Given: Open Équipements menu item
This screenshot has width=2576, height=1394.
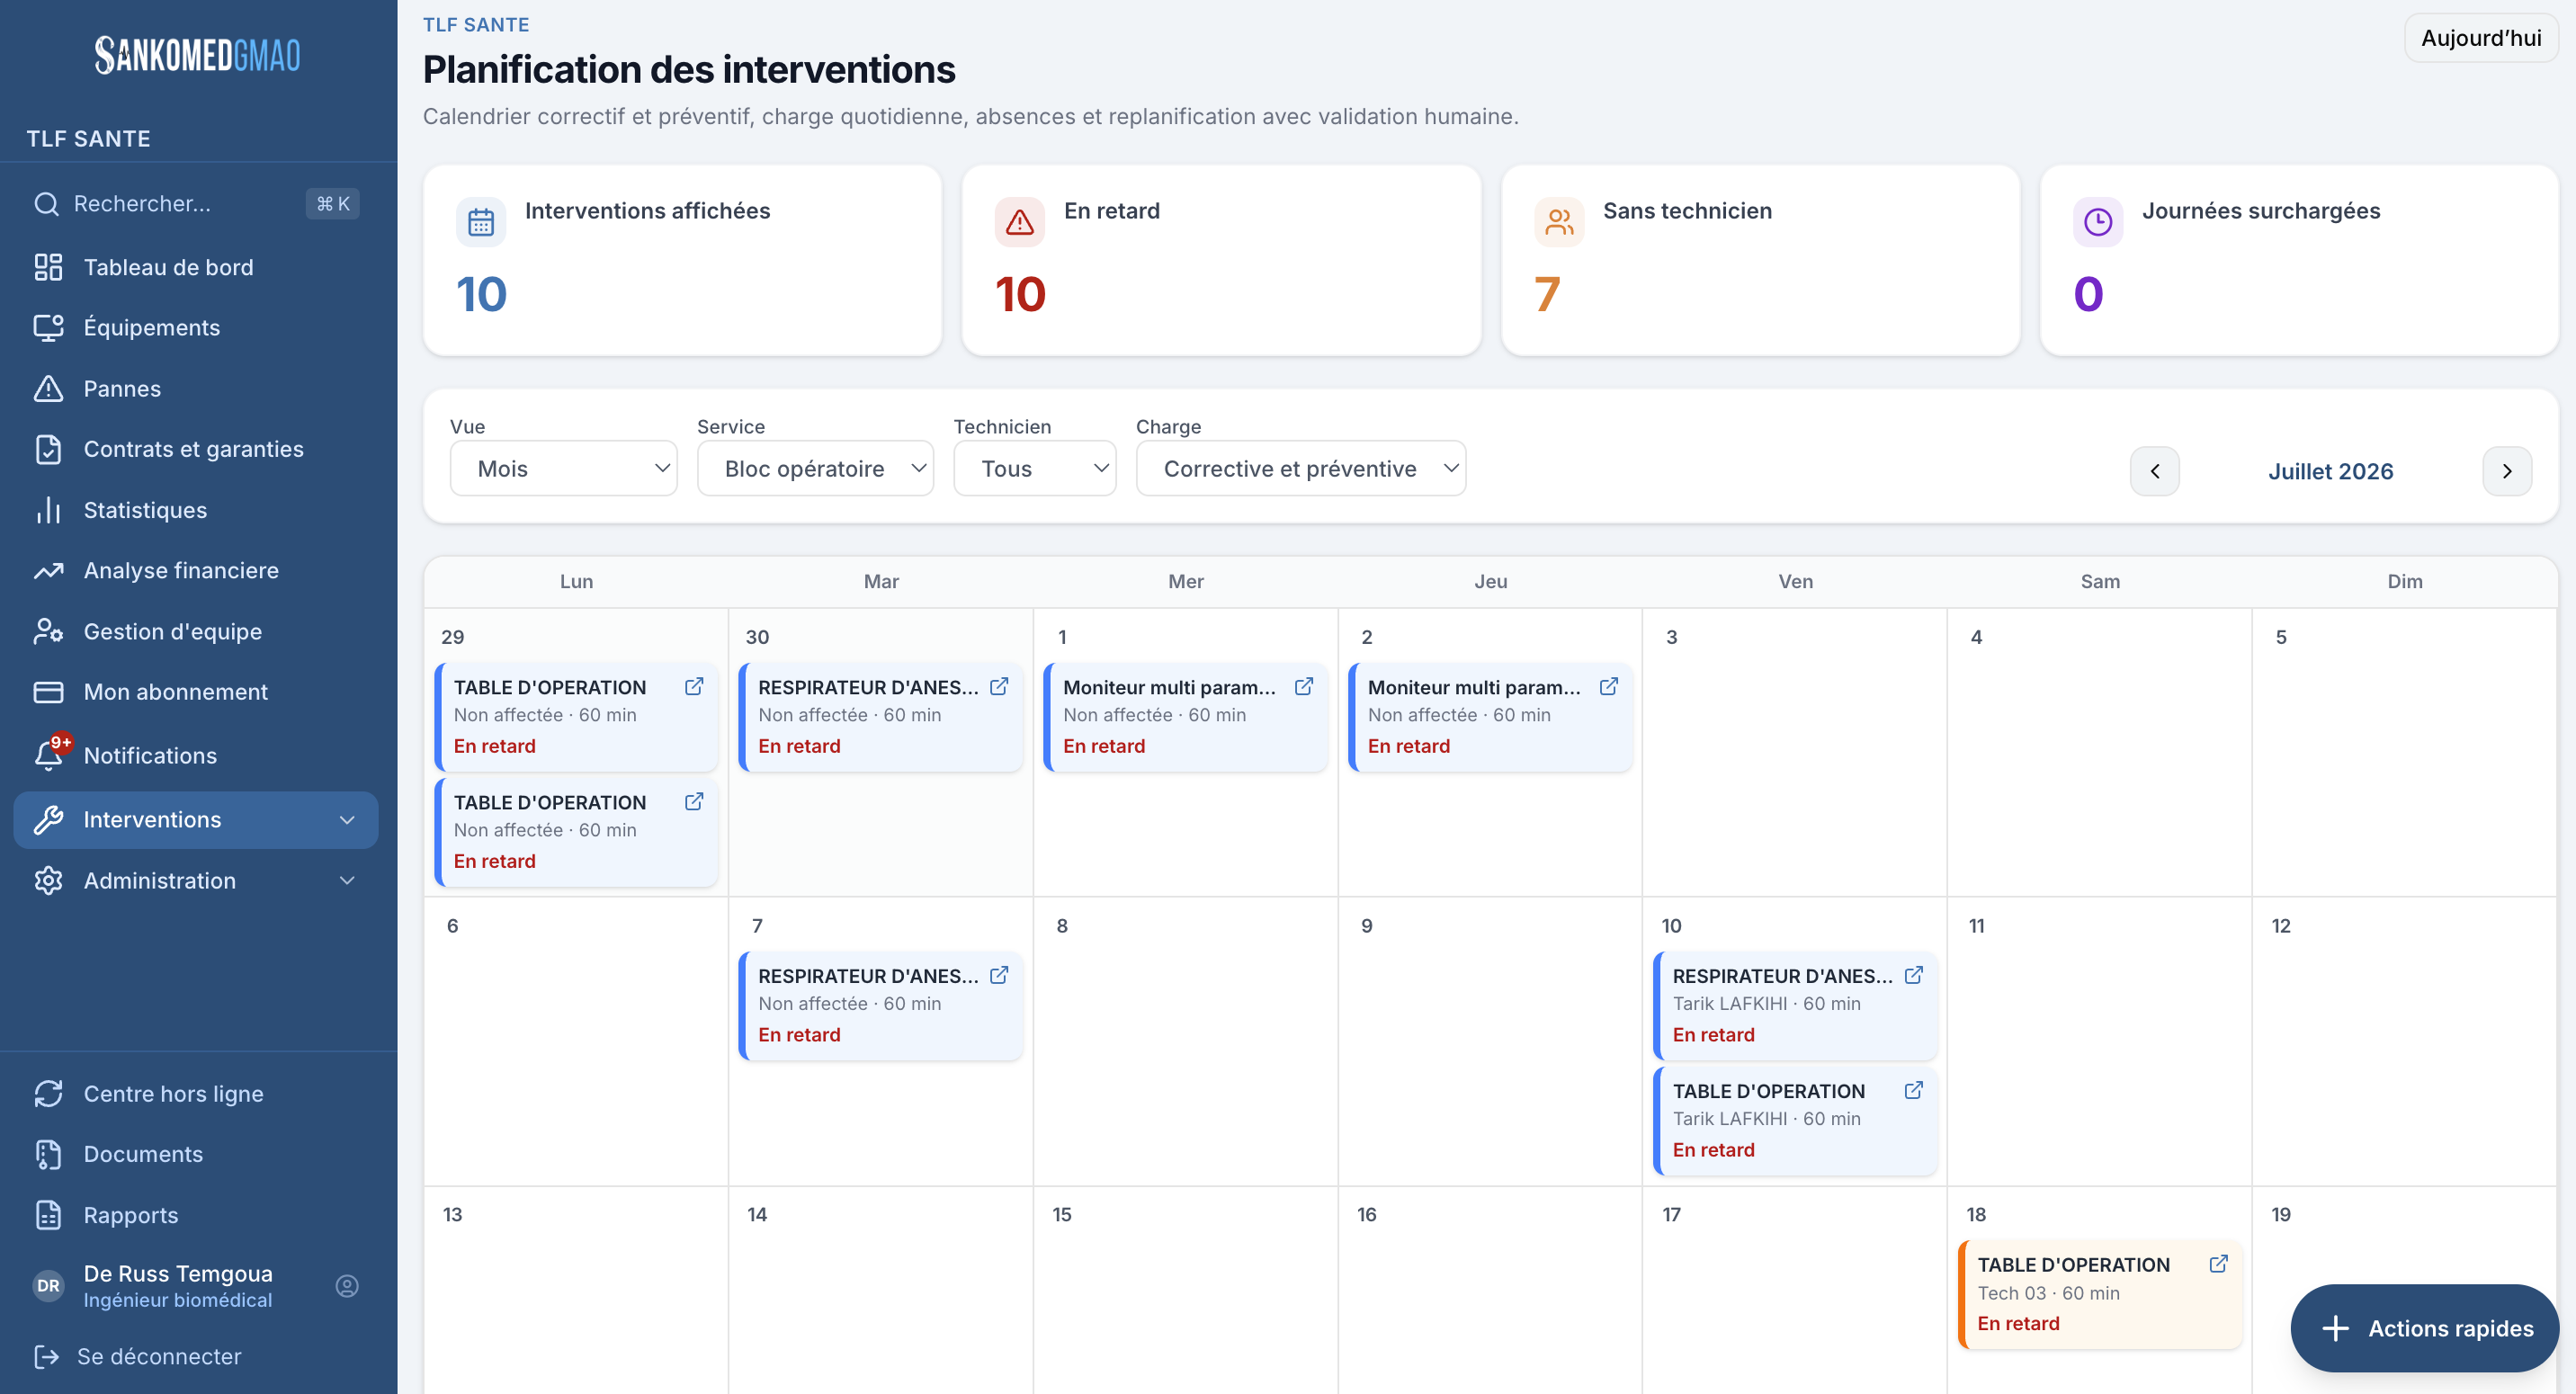Looking at the screenshot, I should 196,328.
